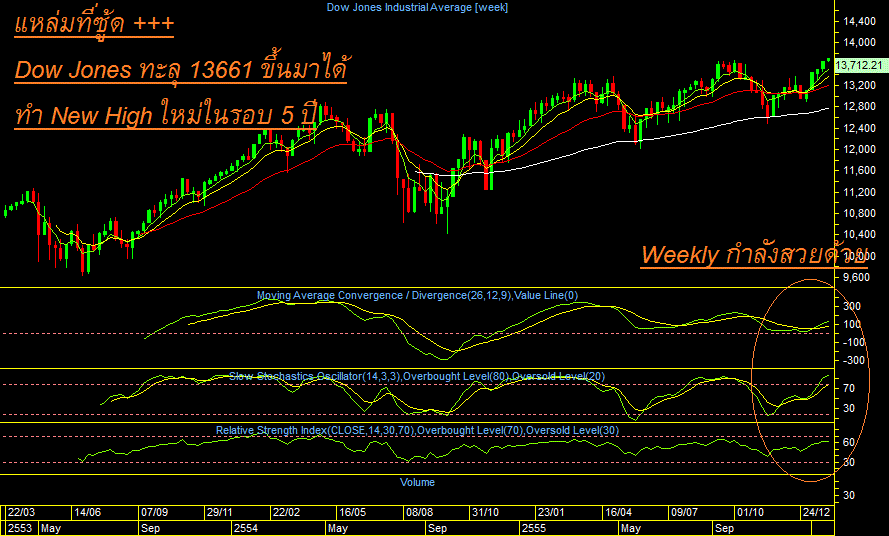Image resolution: width=889 pixels, height=536 pixels.
Task: Click the 31/10 date label
Action: click(485, 513)
